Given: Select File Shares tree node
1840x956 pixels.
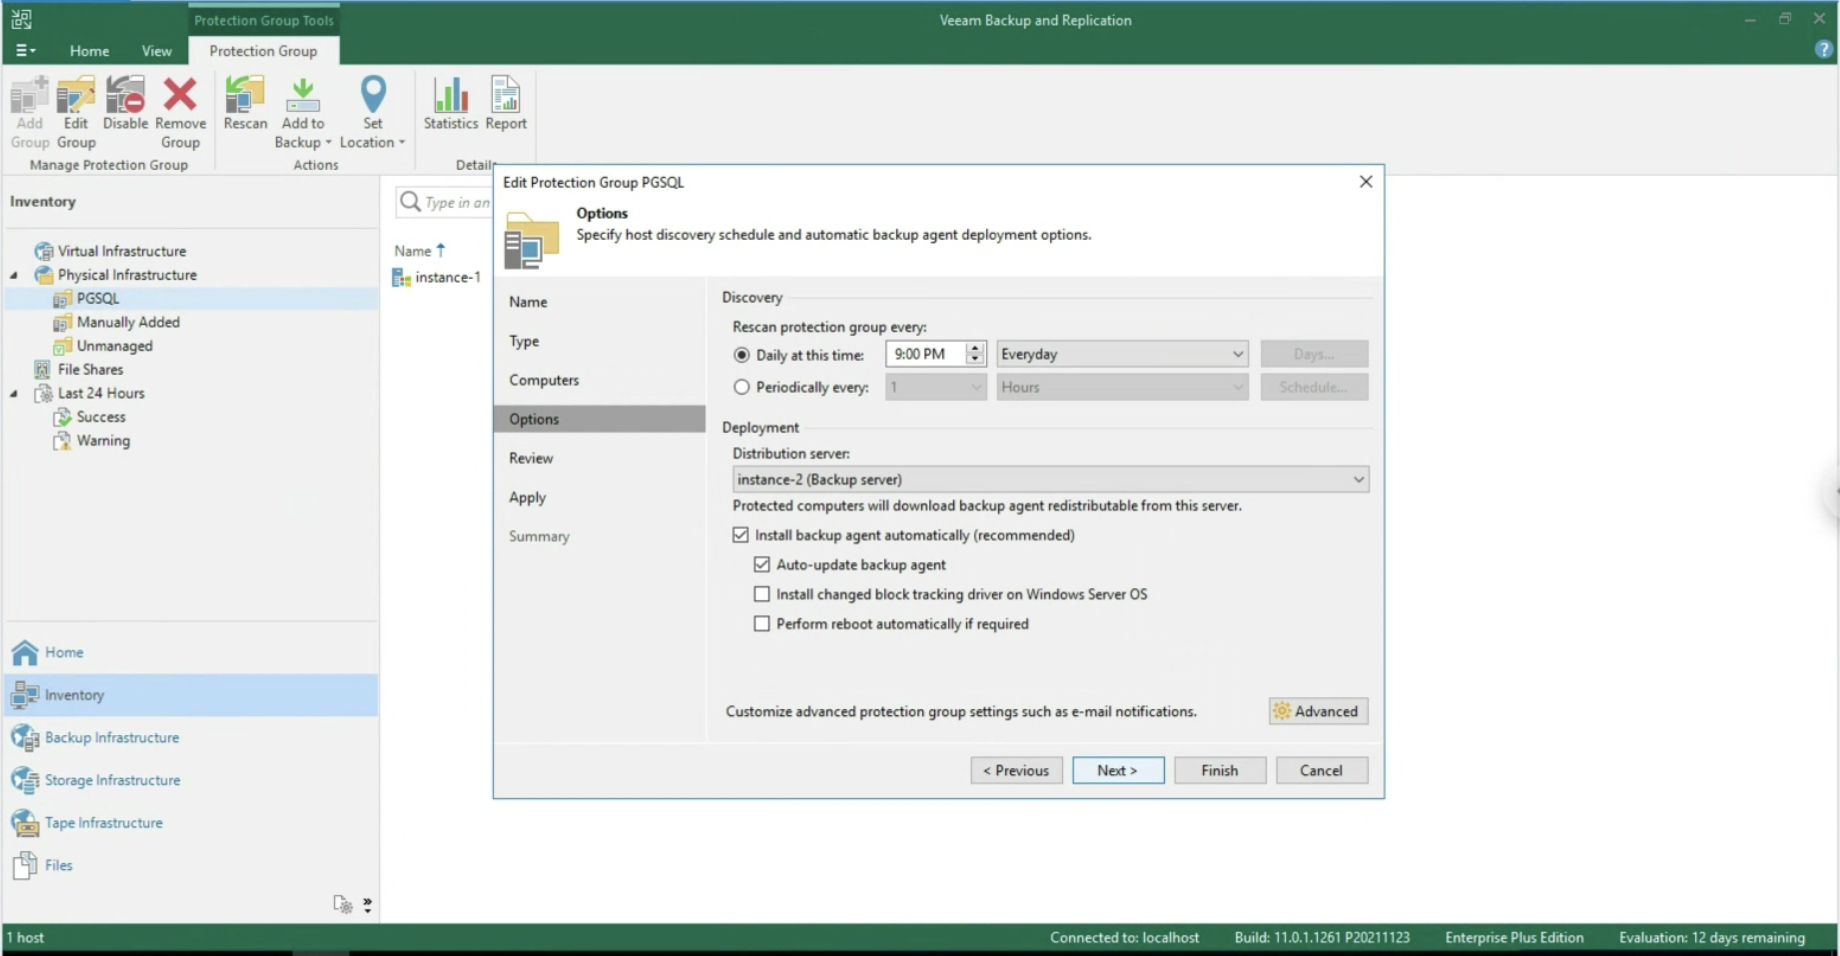Looking at the screenshot, I should [90, 369].
